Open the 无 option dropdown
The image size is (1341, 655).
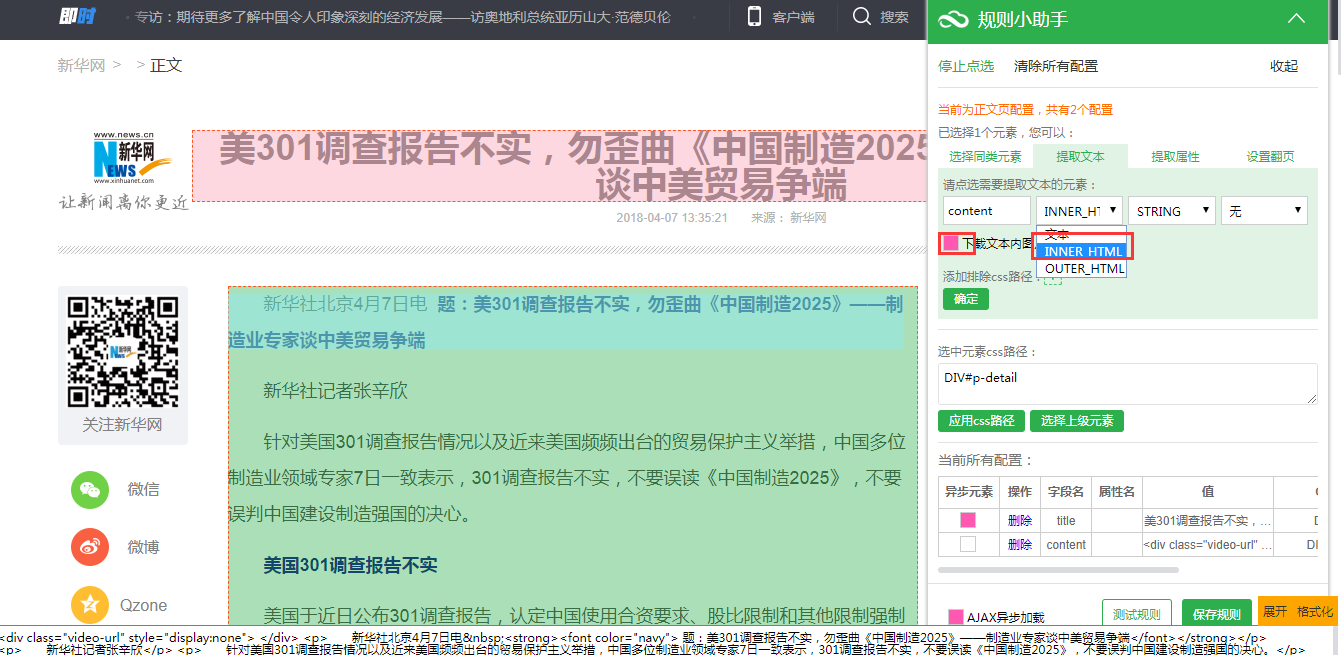[x=1264, y=211]
